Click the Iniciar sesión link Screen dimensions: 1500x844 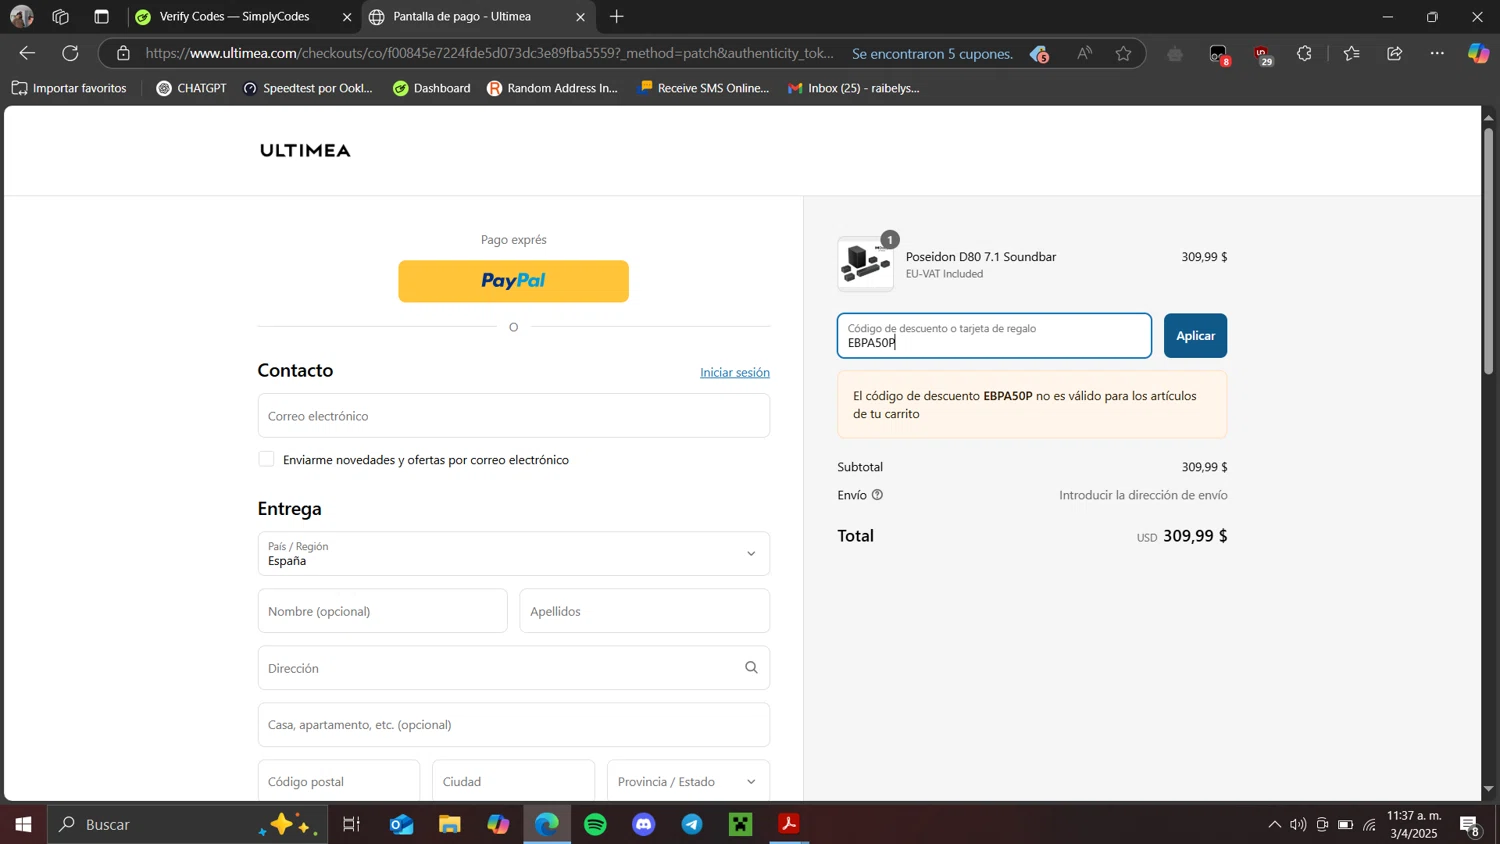pyautogui.click(x=735, y=372)
